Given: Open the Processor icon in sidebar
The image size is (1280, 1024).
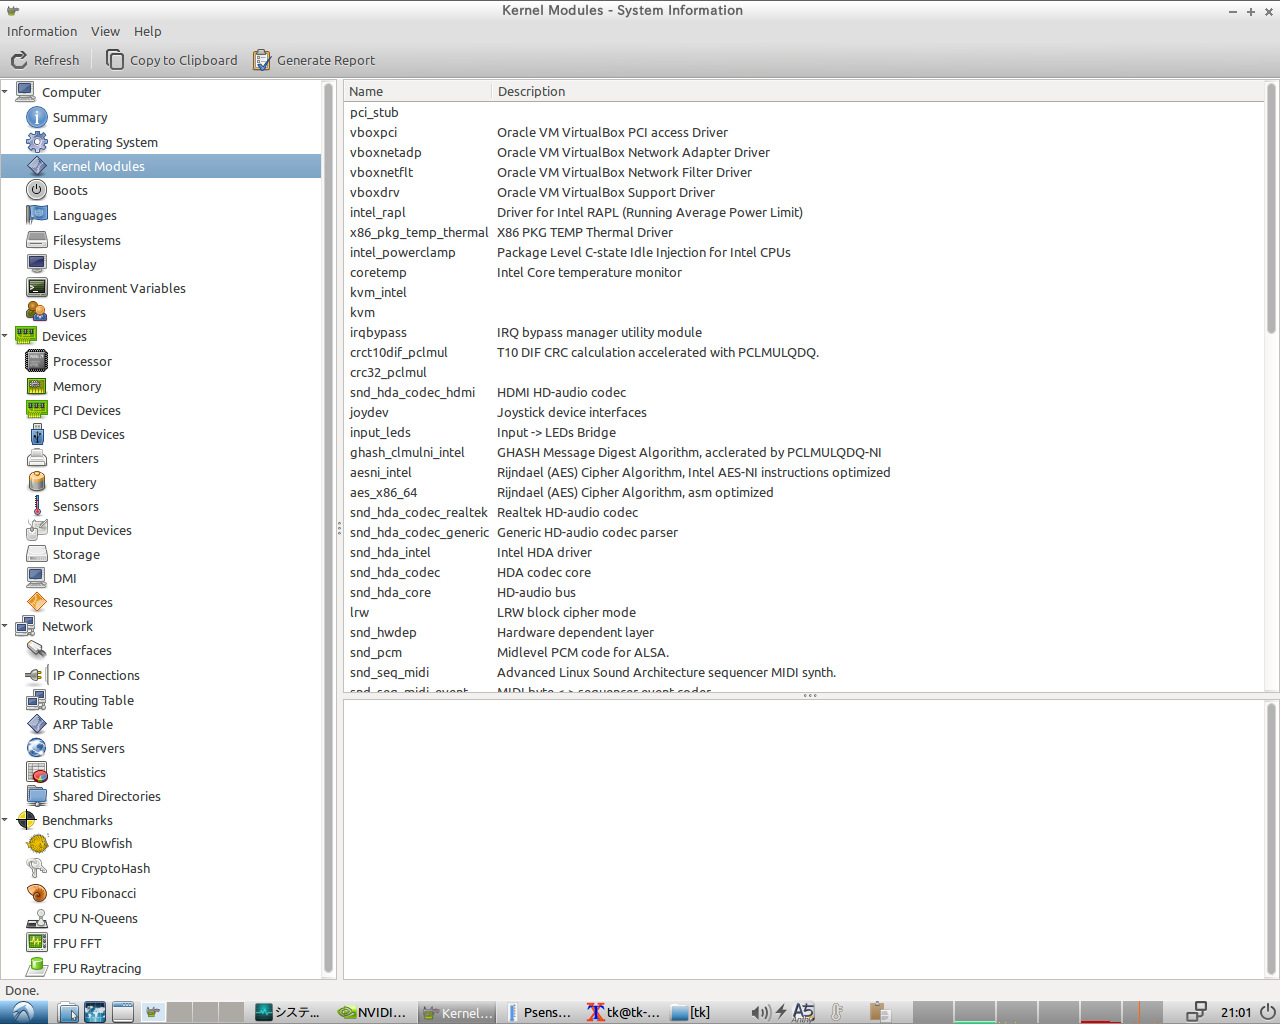Looking at the screenshot, I should (37, 361).
